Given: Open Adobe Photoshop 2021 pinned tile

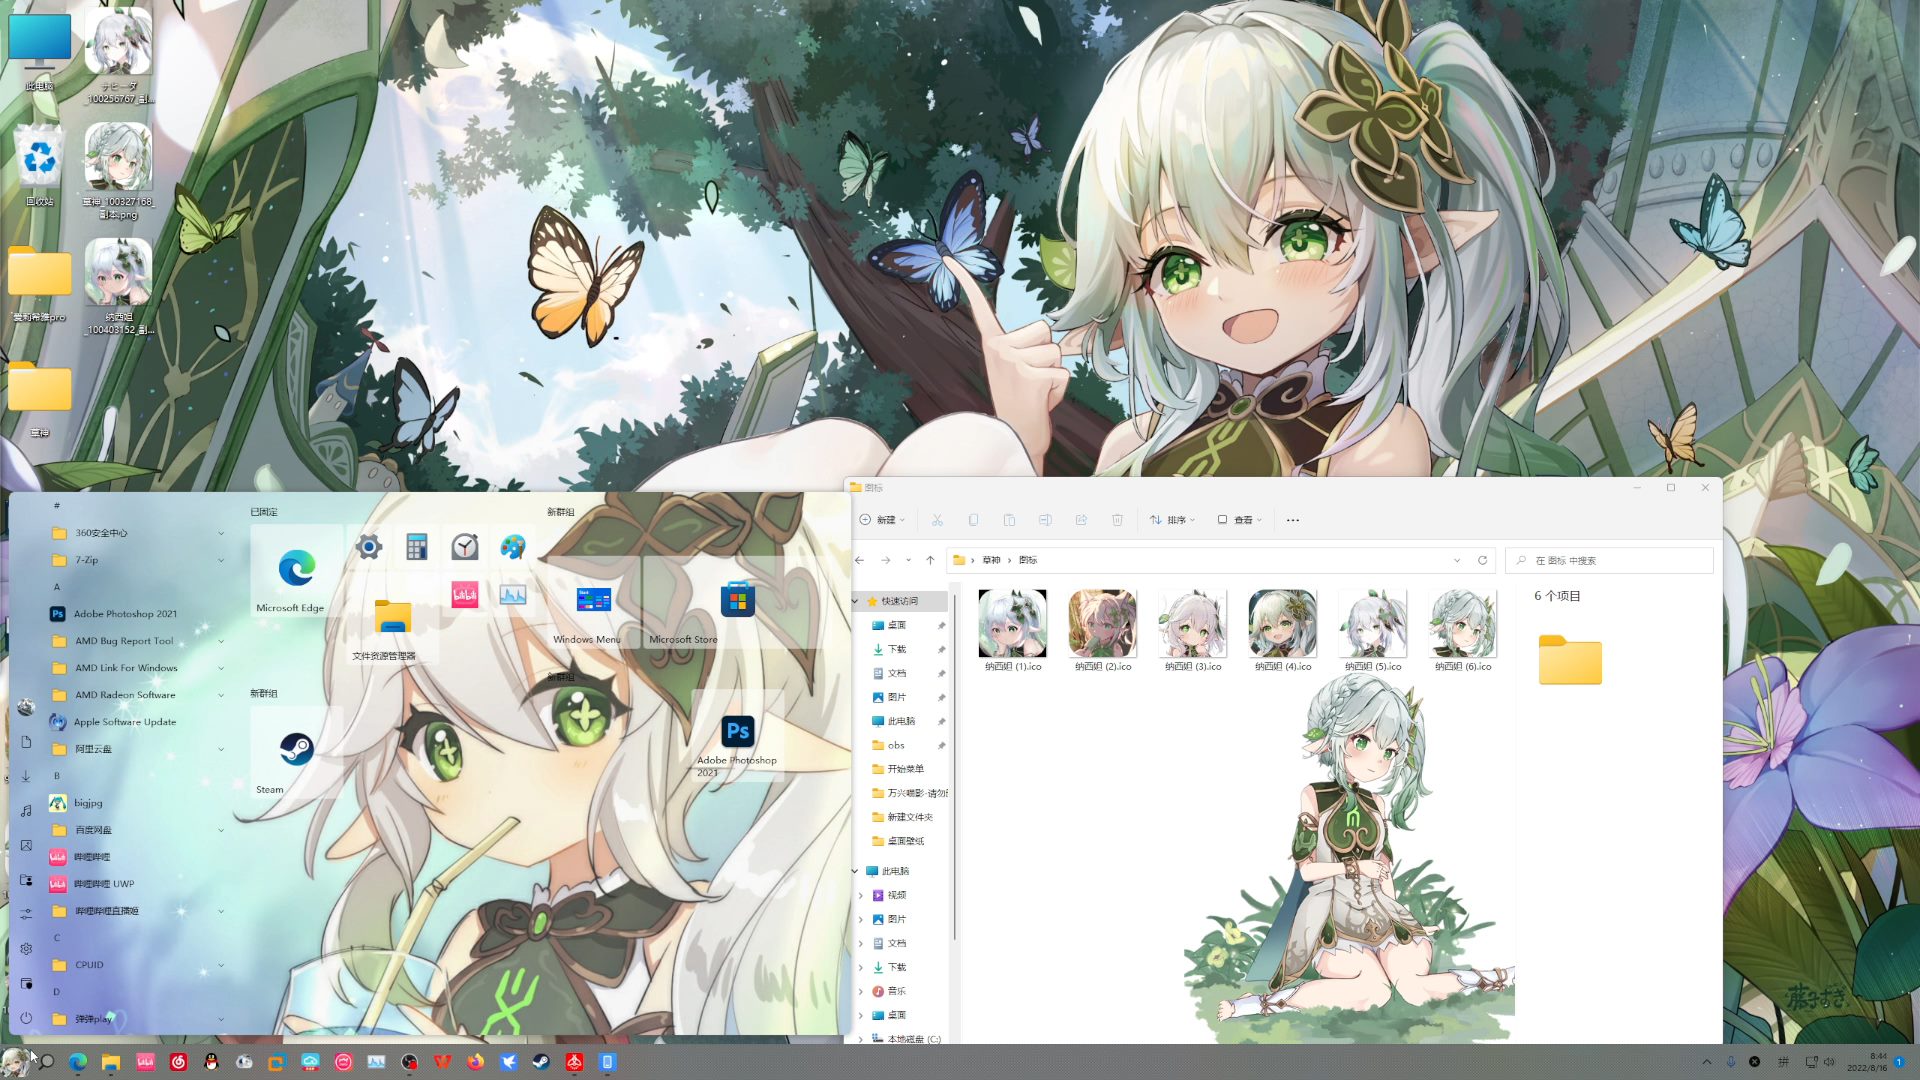Looking at the screenshot, I should tap(737, 733).
